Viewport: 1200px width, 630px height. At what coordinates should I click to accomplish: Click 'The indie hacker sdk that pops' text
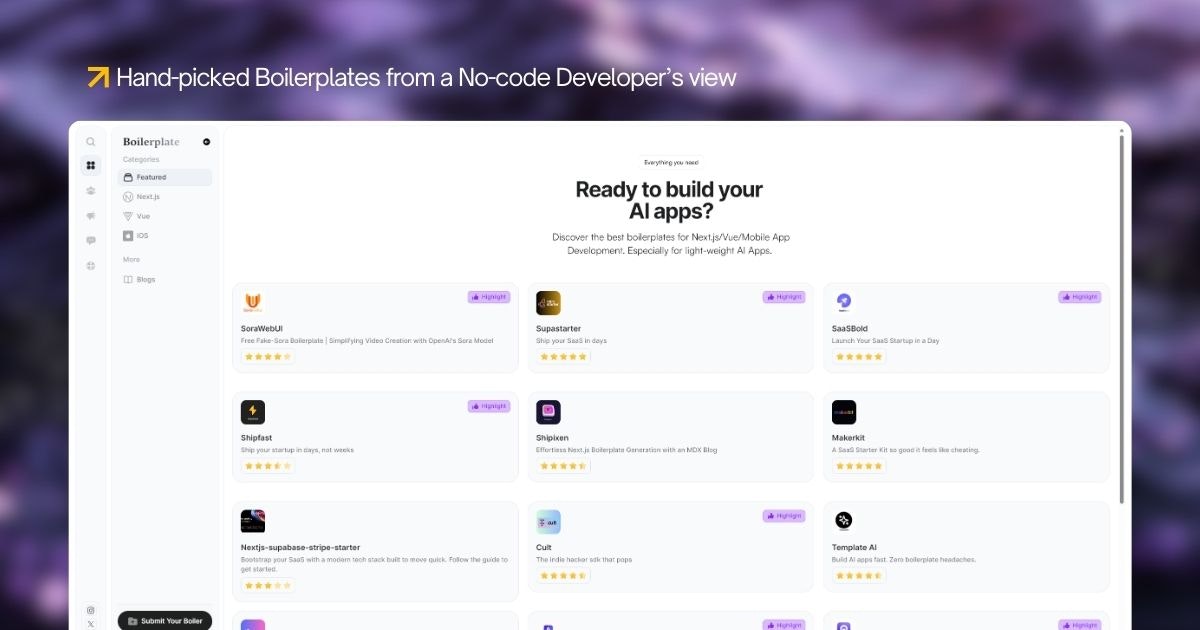(x=584, y=559)
